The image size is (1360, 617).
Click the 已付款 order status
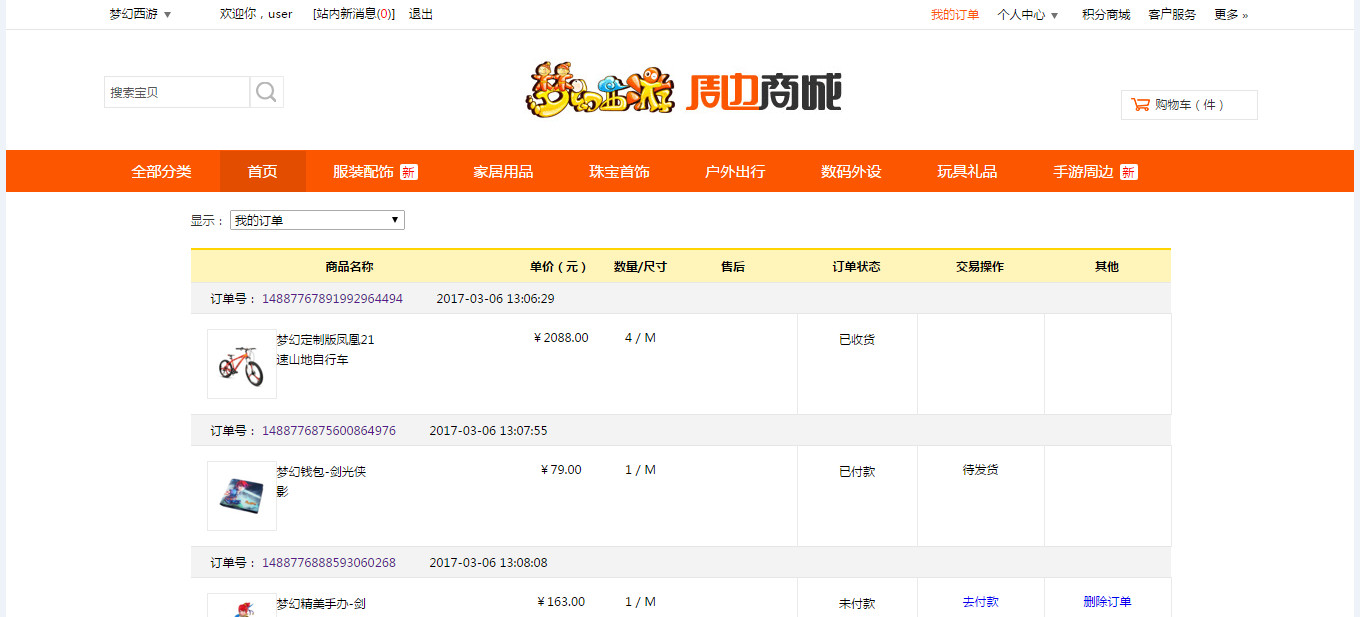(857, 472)
